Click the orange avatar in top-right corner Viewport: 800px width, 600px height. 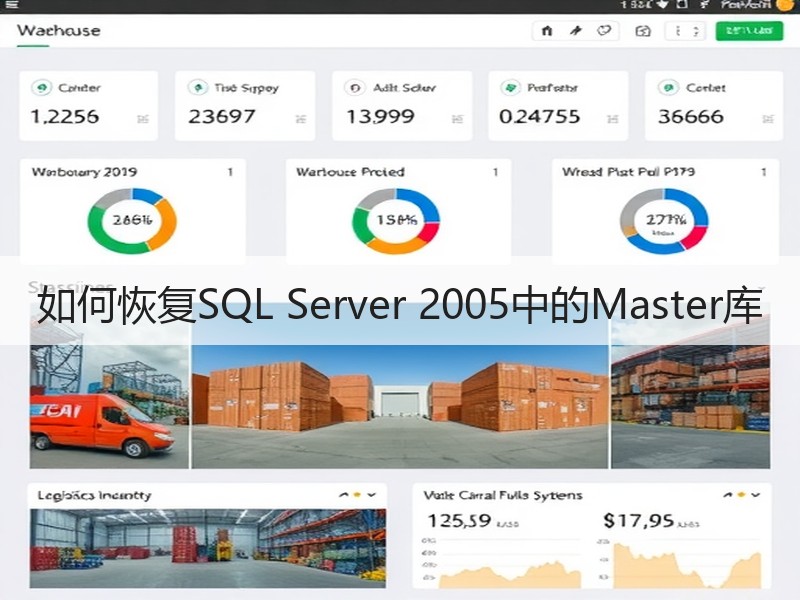pos(784,5)
